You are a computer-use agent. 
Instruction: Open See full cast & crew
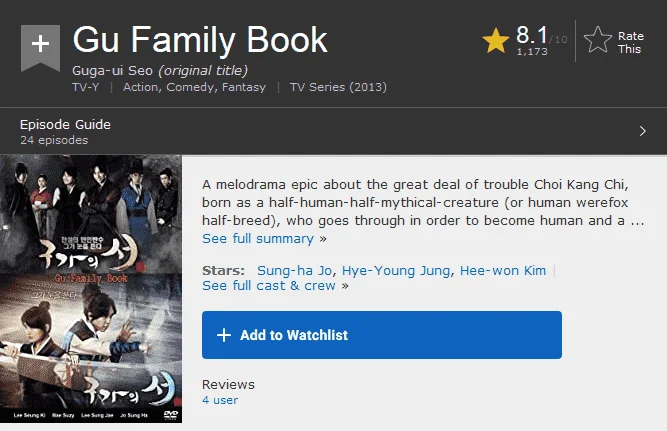pos(269,285)
